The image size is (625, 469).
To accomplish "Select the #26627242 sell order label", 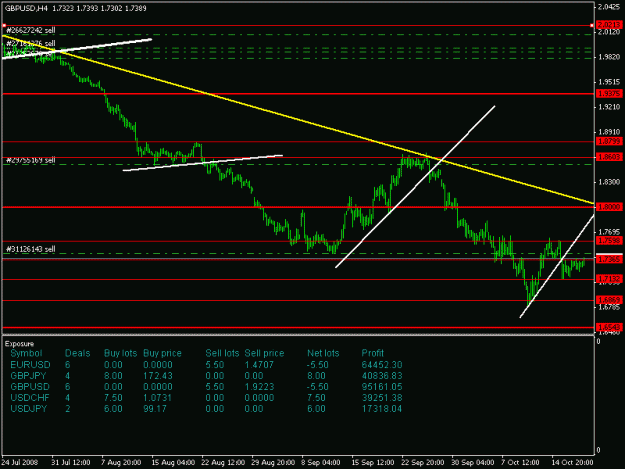I will pyautogui.click(x=31, y=30).
